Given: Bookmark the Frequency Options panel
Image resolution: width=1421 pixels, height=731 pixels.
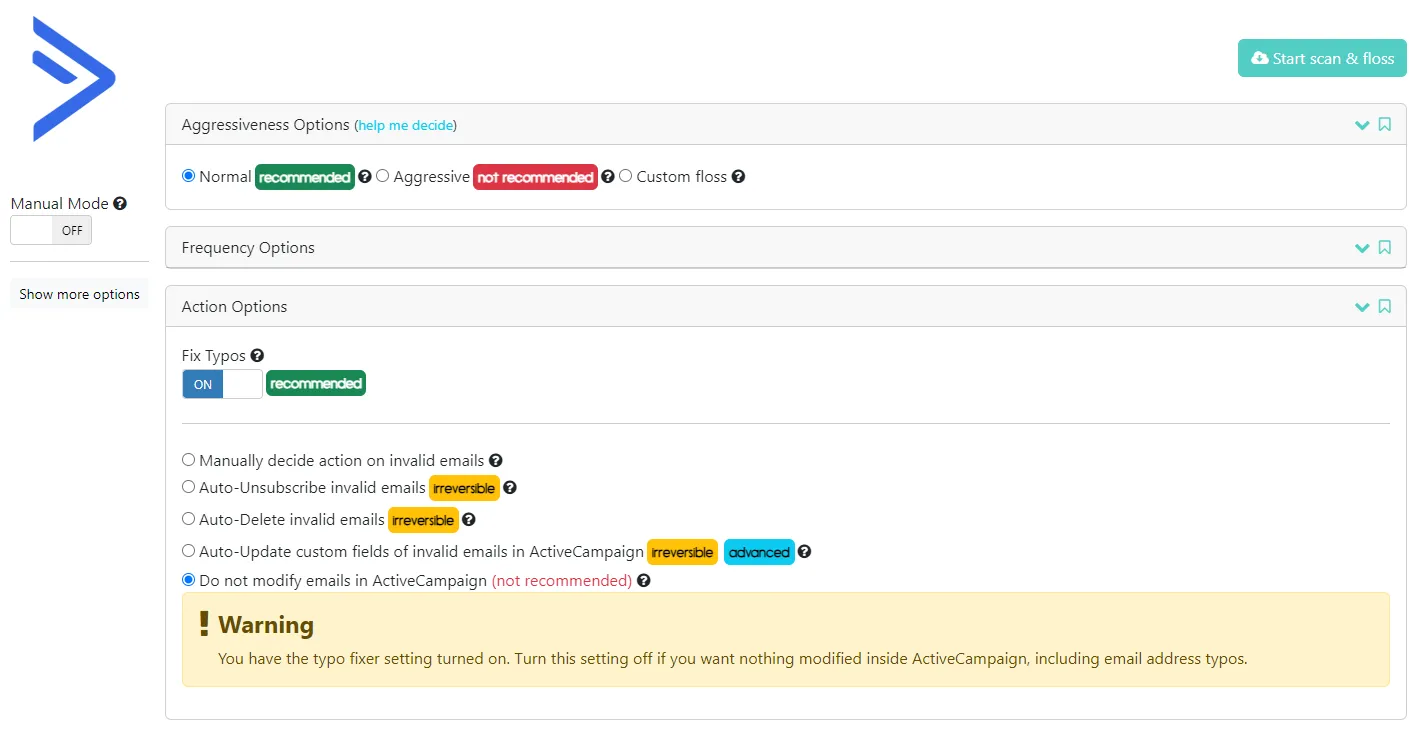Looking at the screenshot, I should coord(1385,247).
